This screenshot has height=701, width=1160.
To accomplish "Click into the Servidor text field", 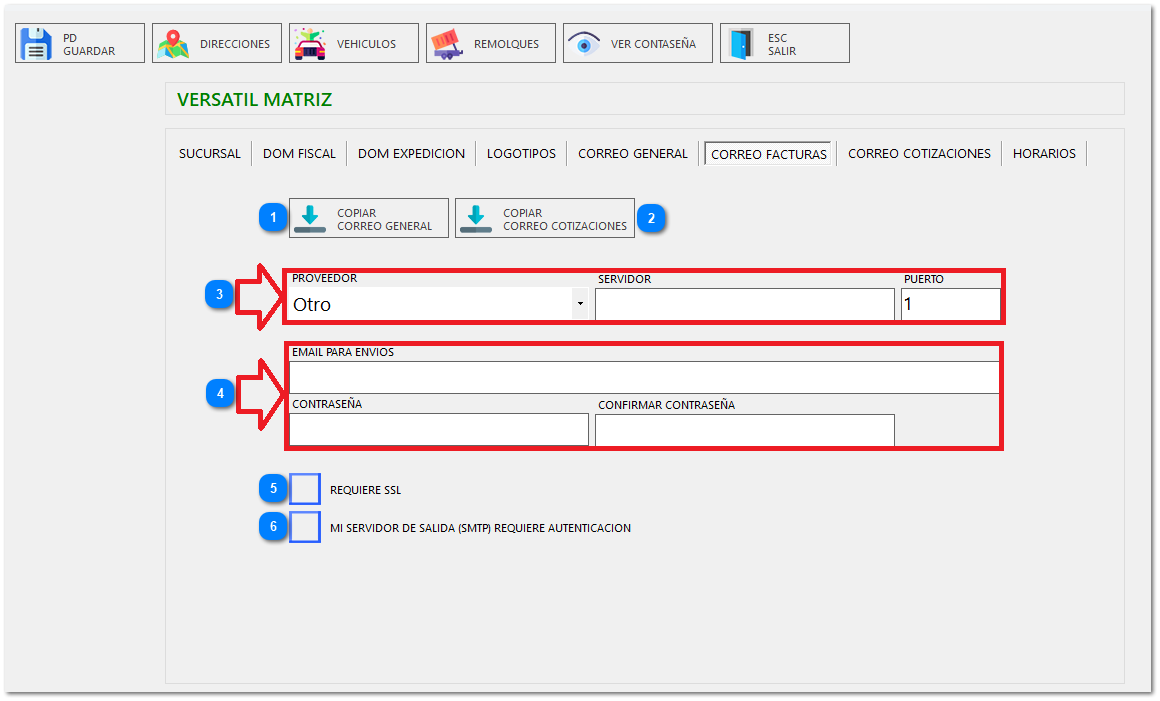I will pos(744,304).
